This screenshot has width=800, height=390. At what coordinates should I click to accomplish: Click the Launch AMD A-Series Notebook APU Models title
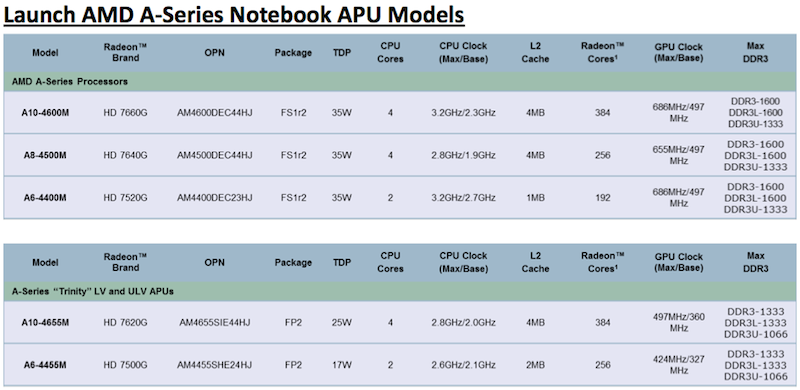tap(234, 15)
